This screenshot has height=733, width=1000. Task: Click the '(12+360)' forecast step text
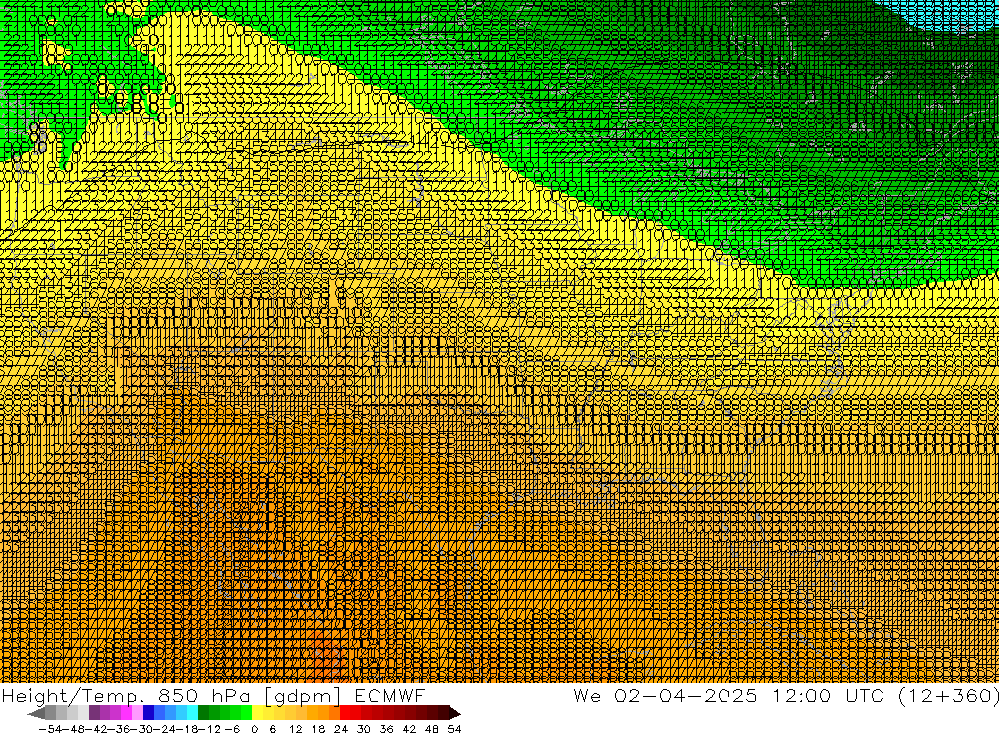[x=948, y=695]
